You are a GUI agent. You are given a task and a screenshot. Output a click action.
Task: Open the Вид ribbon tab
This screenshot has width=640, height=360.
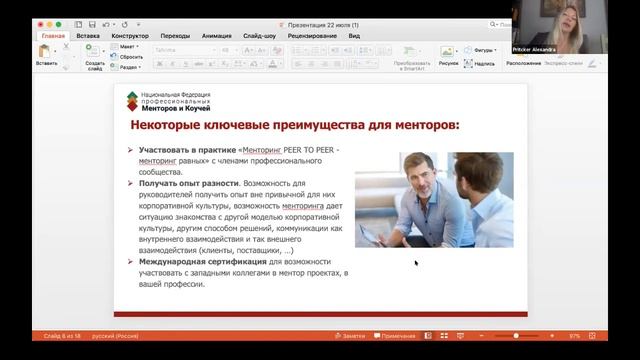[x=354, y=36]
